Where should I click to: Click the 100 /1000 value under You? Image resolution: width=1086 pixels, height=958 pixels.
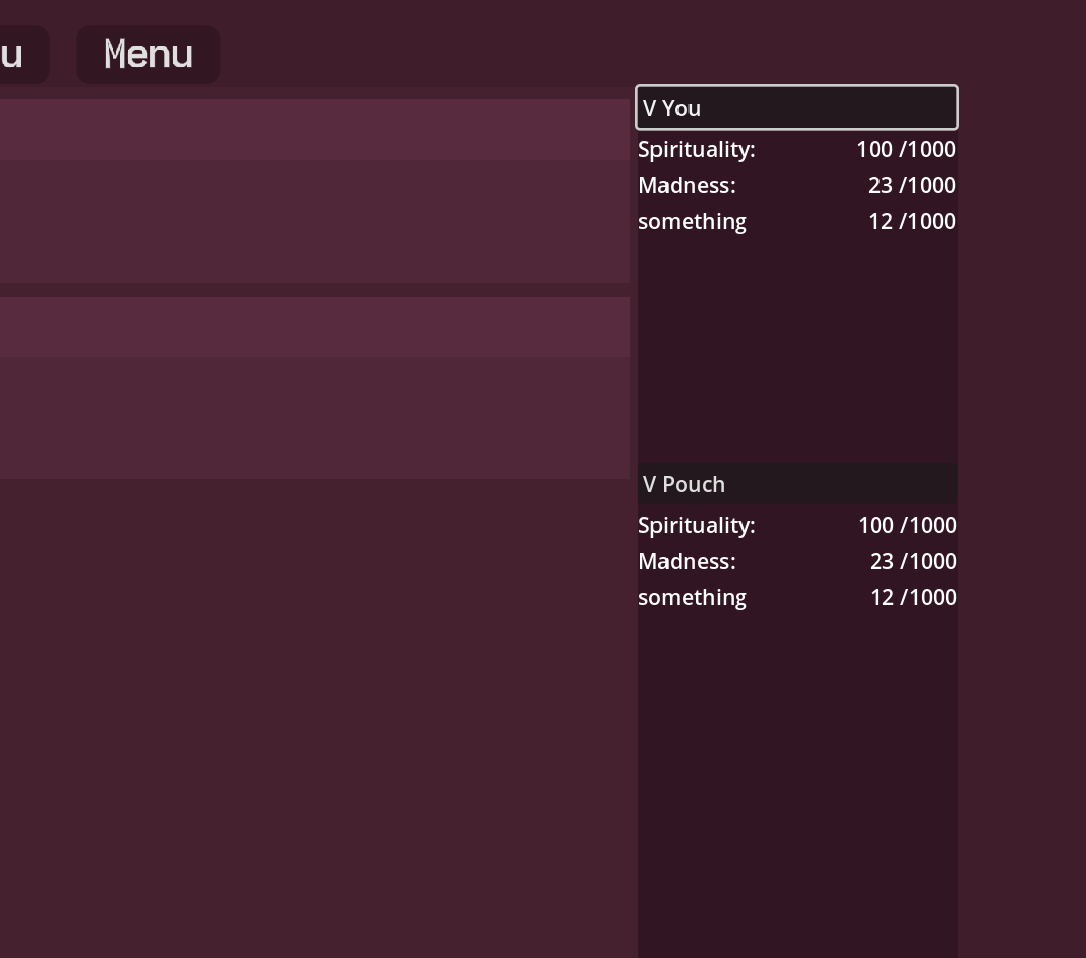click(905, 149)
